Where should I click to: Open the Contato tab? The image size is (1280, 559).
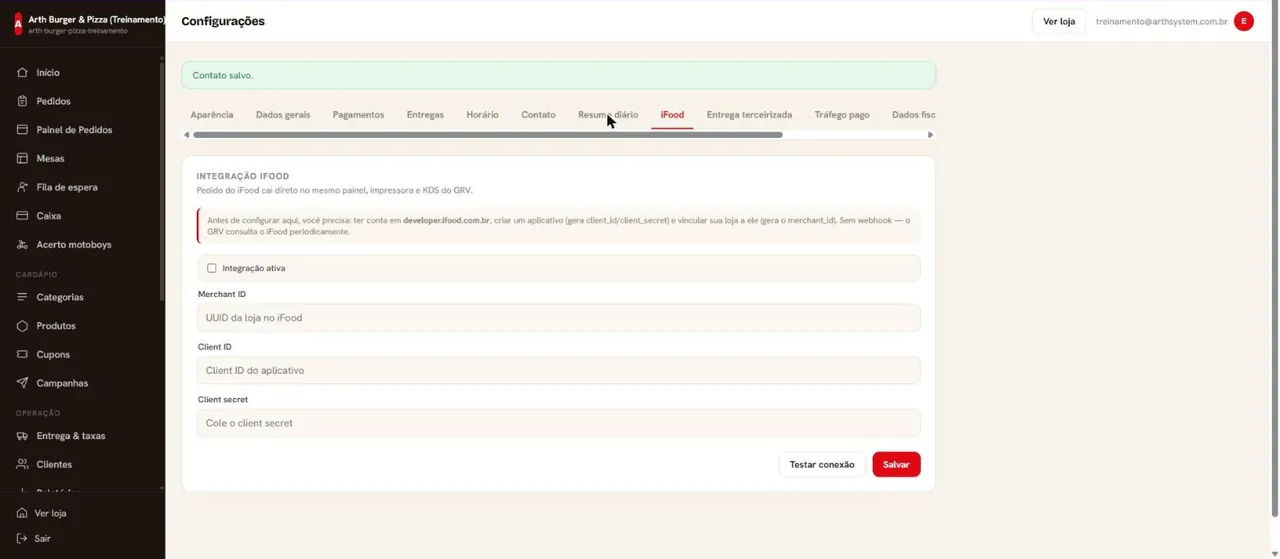click(538, 115)
